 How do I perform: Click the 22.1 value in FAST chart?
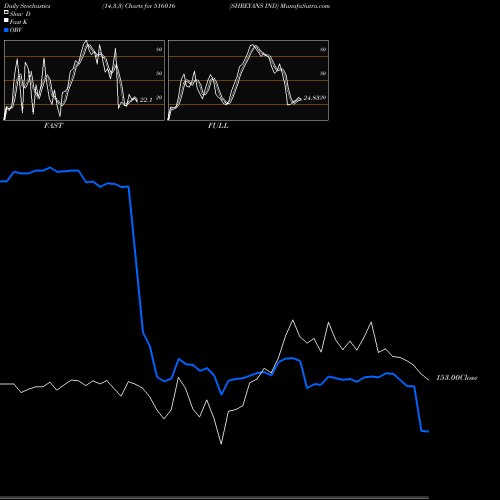[x=146, y=100]
